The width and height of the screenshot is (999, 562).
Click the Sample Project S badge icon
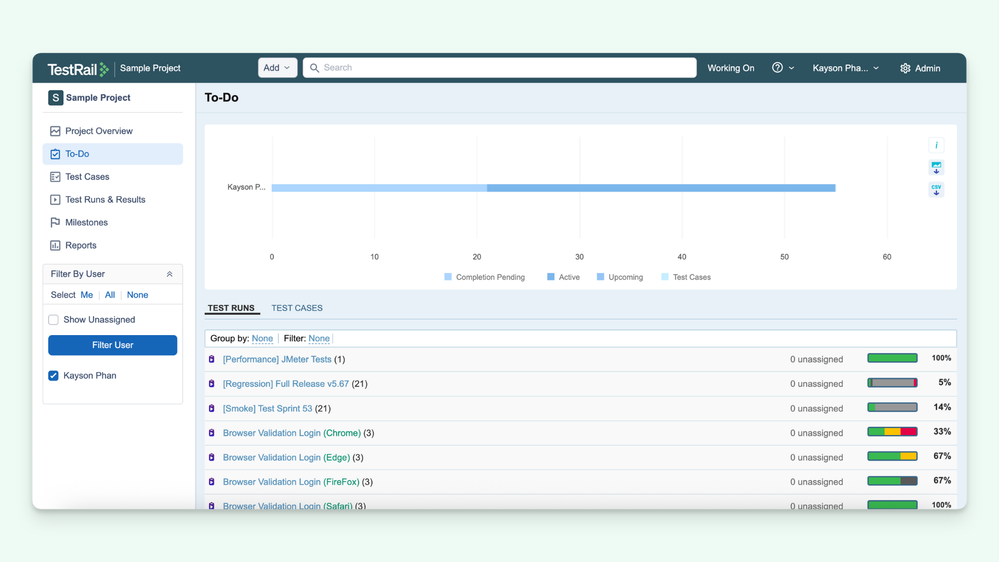tap(55, 97)
